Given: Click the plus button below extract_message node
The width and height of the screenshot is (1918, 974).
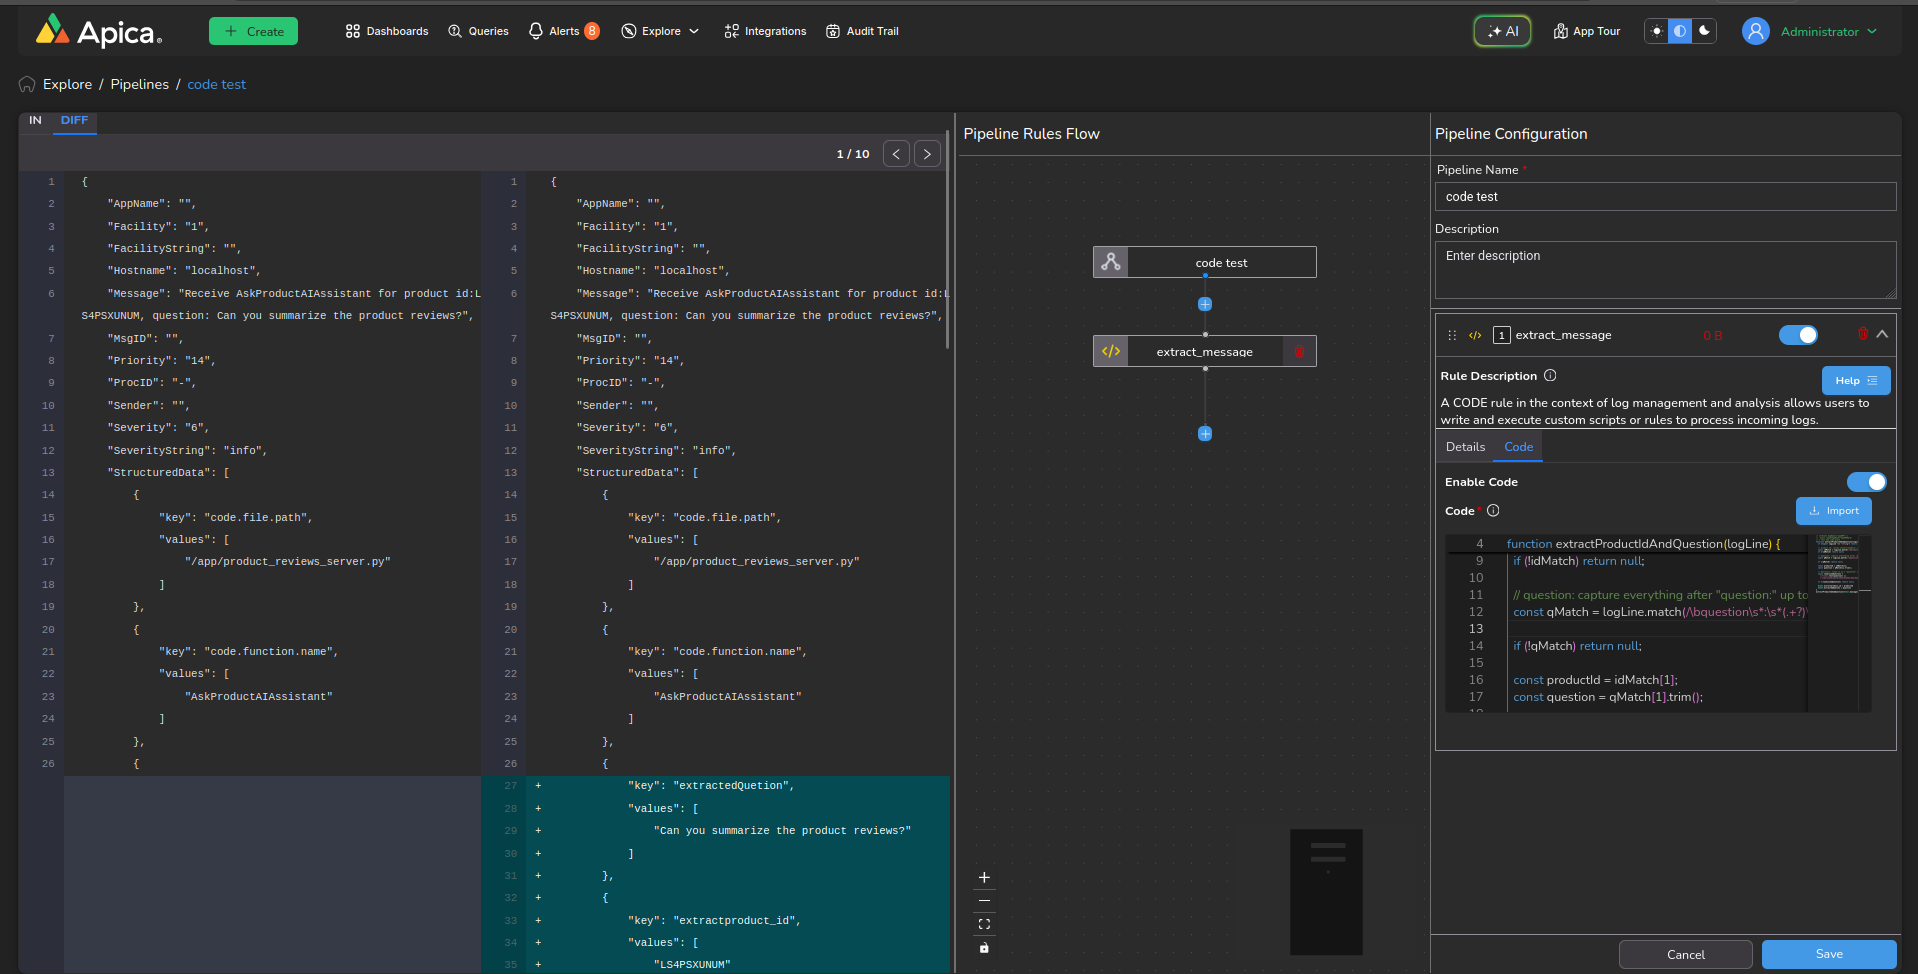Looking at the screenshot, I should pyautogui.click(x=1205, y=434).
